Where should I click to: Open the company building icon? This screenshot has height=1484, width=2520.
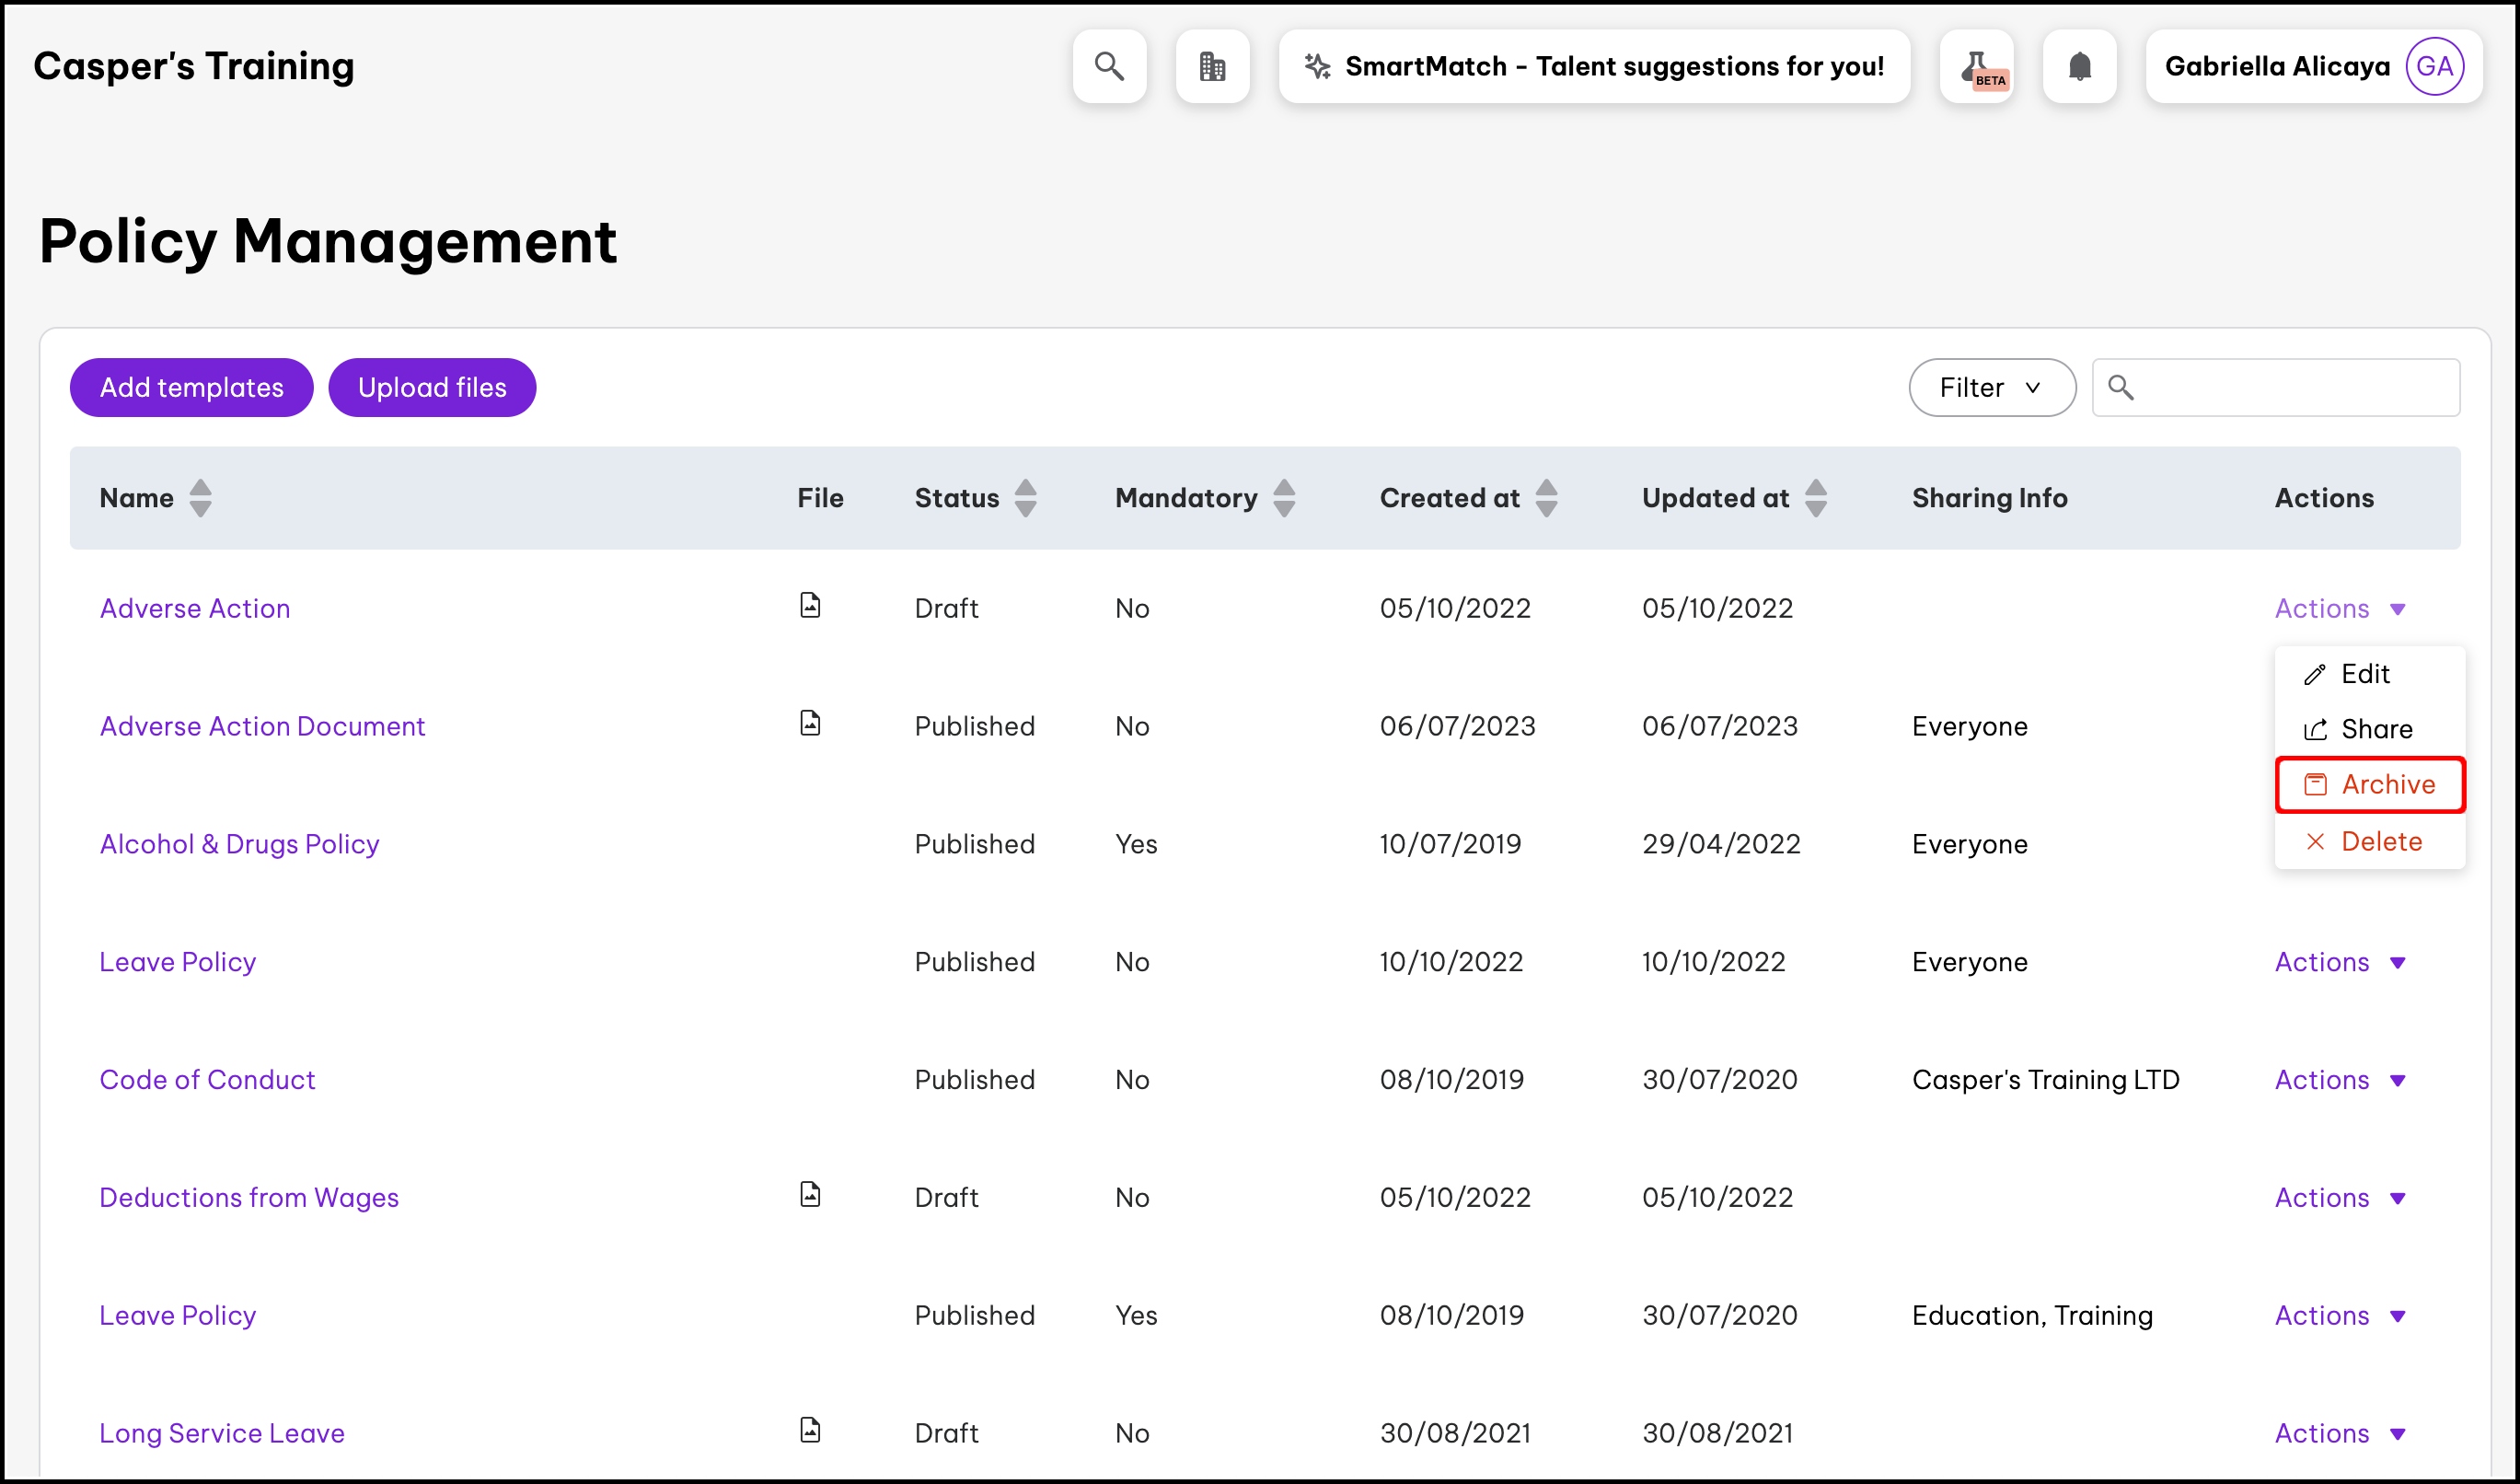(x=1212, y=66)
